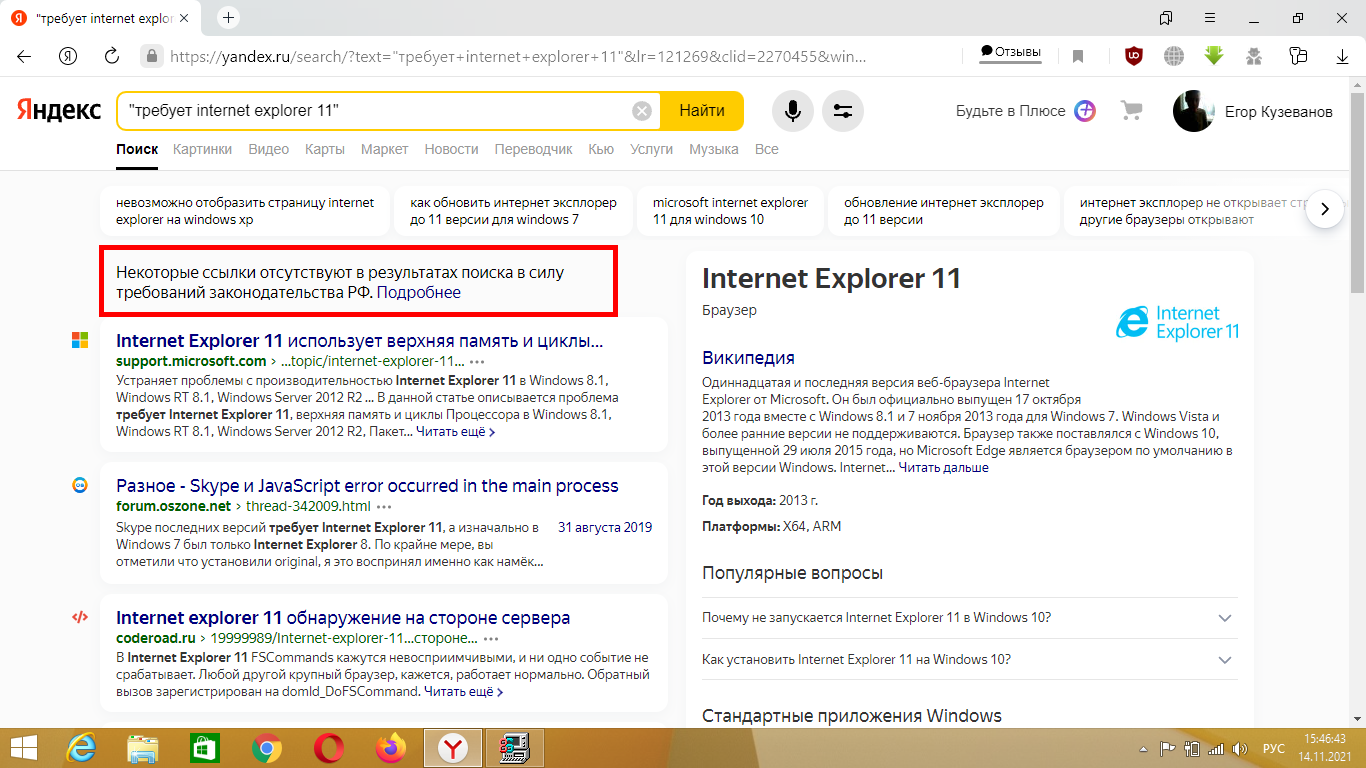Expand Читать ещё in the coderoad result
This screenshot has width=1366, height=768.
[463, 691]
